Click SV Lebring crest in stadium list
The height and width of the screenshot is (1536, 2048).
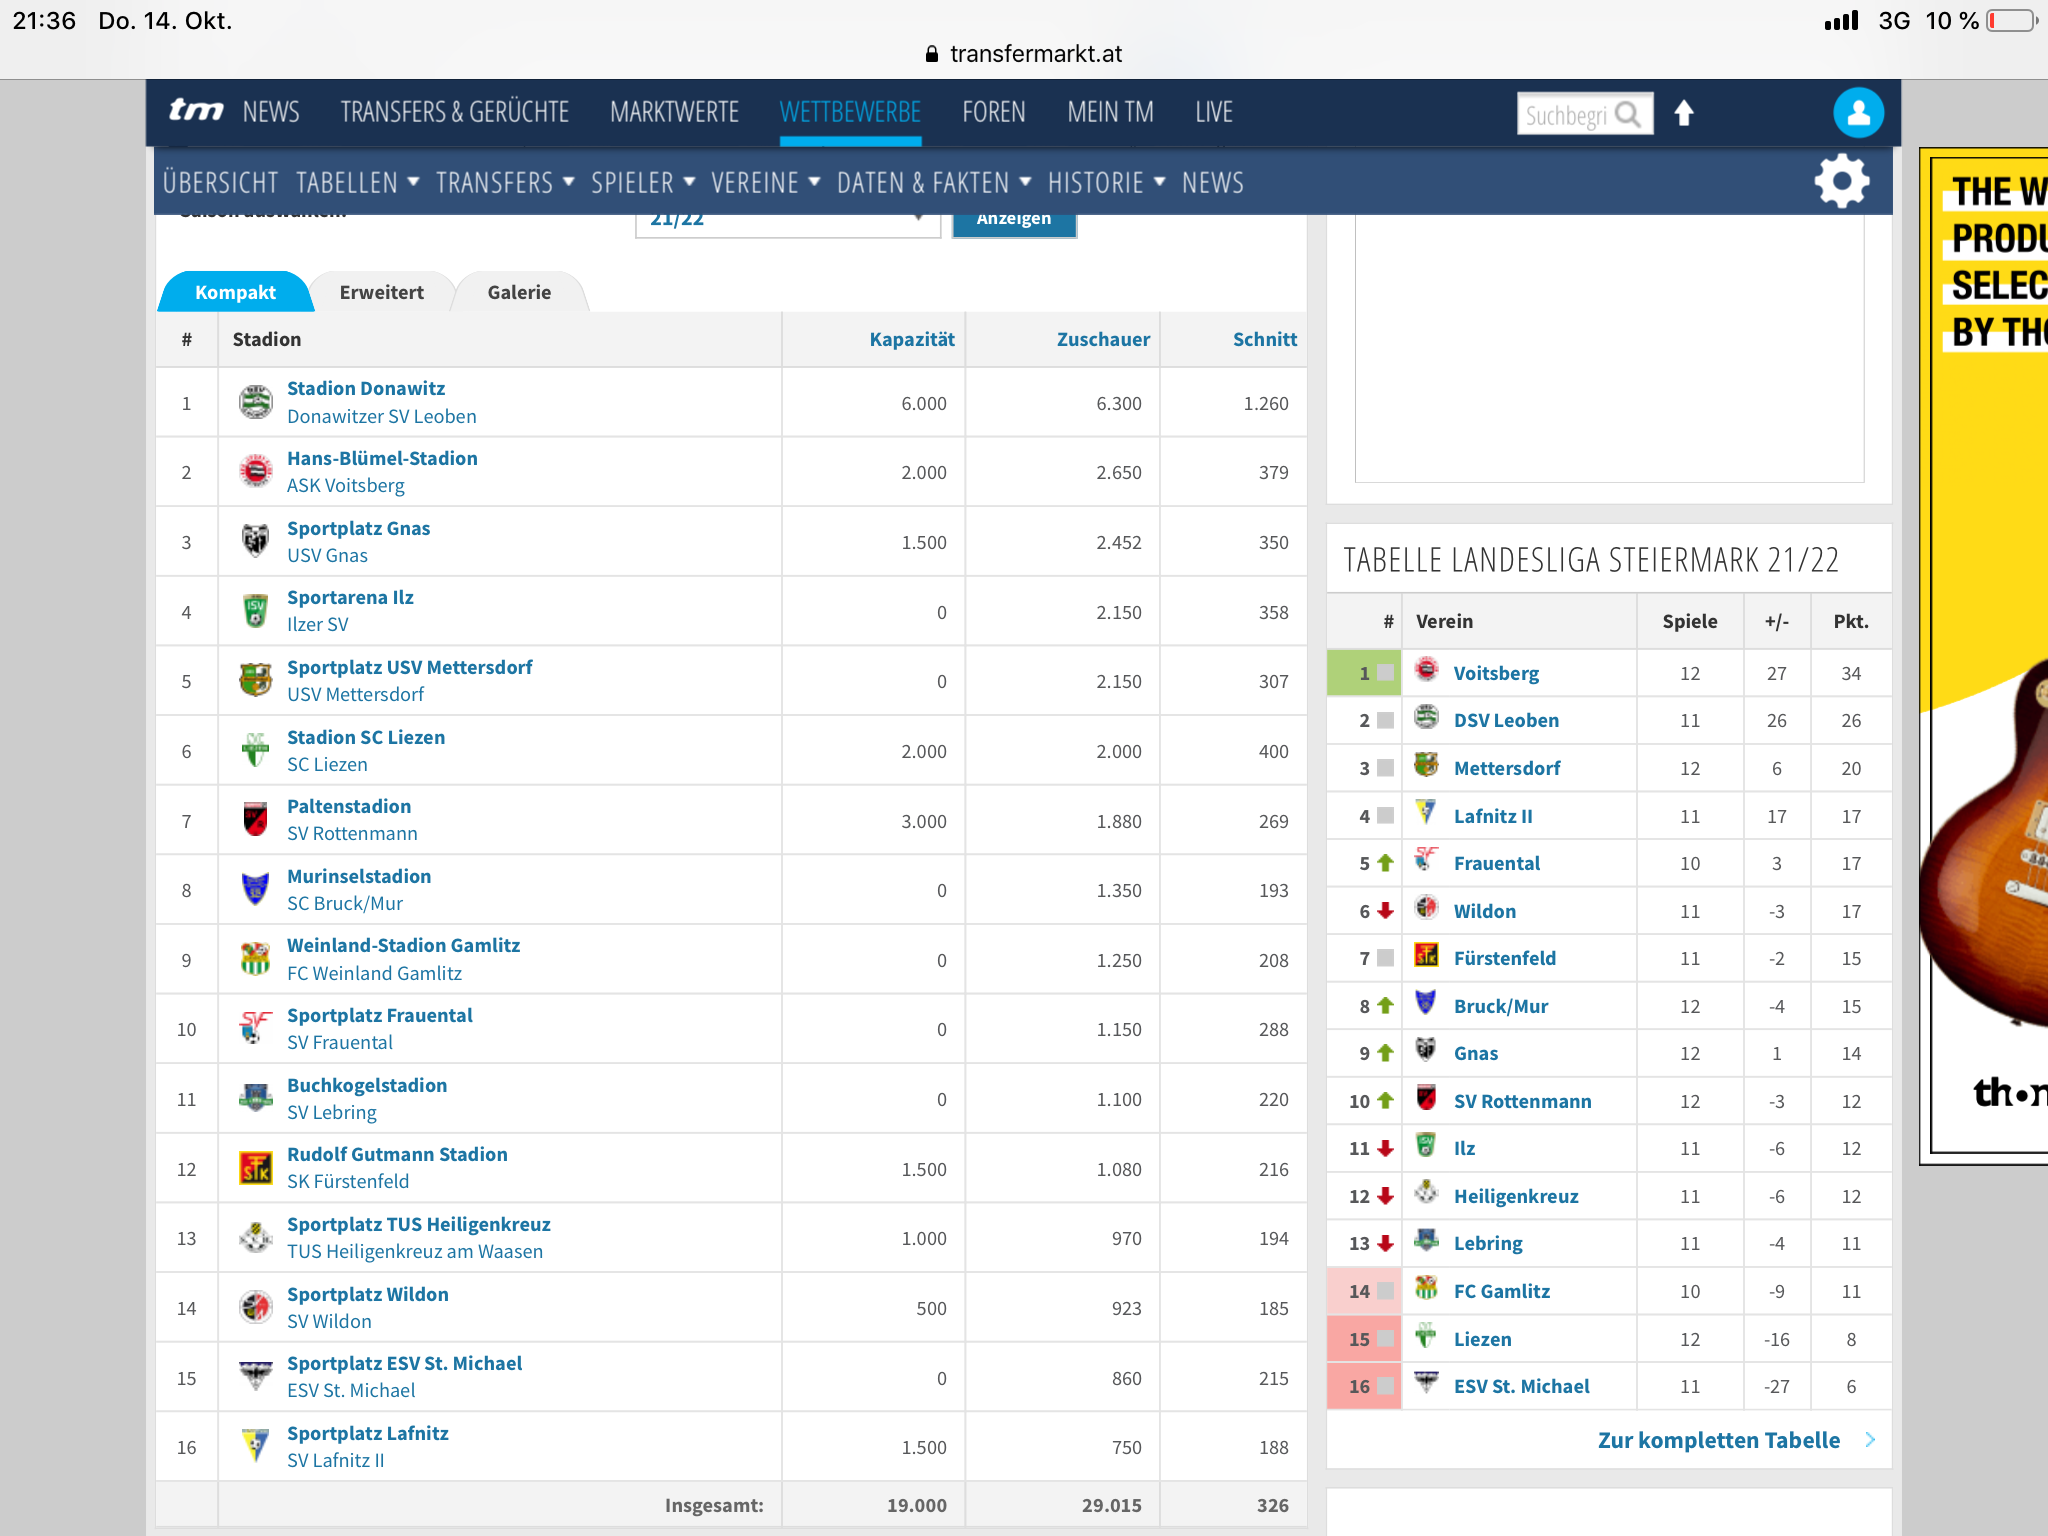pyautogui.click(x=256, y=1098)
